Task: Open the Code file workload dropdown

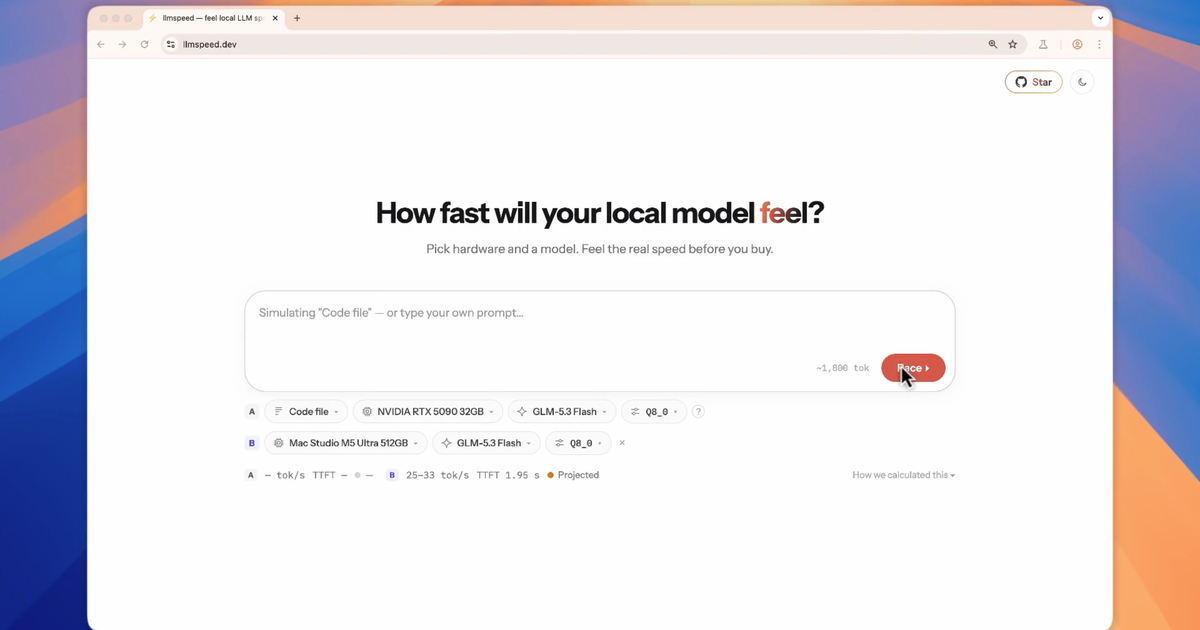Action: [x=306, y=412]
